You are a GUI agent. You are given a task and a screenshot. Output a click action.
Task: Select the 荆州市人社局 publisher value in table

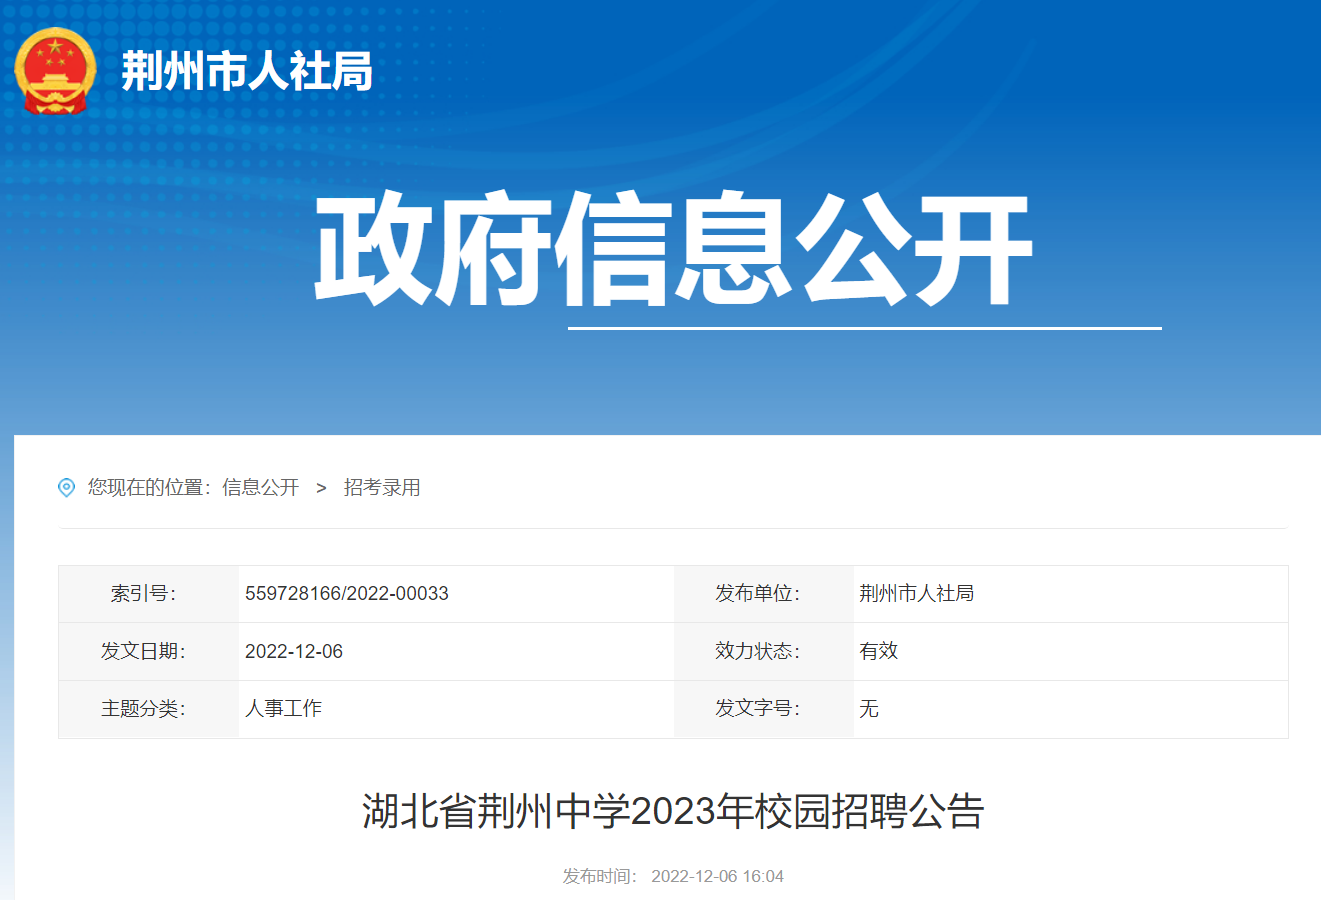pyautogui.click(x=917, y=594)
